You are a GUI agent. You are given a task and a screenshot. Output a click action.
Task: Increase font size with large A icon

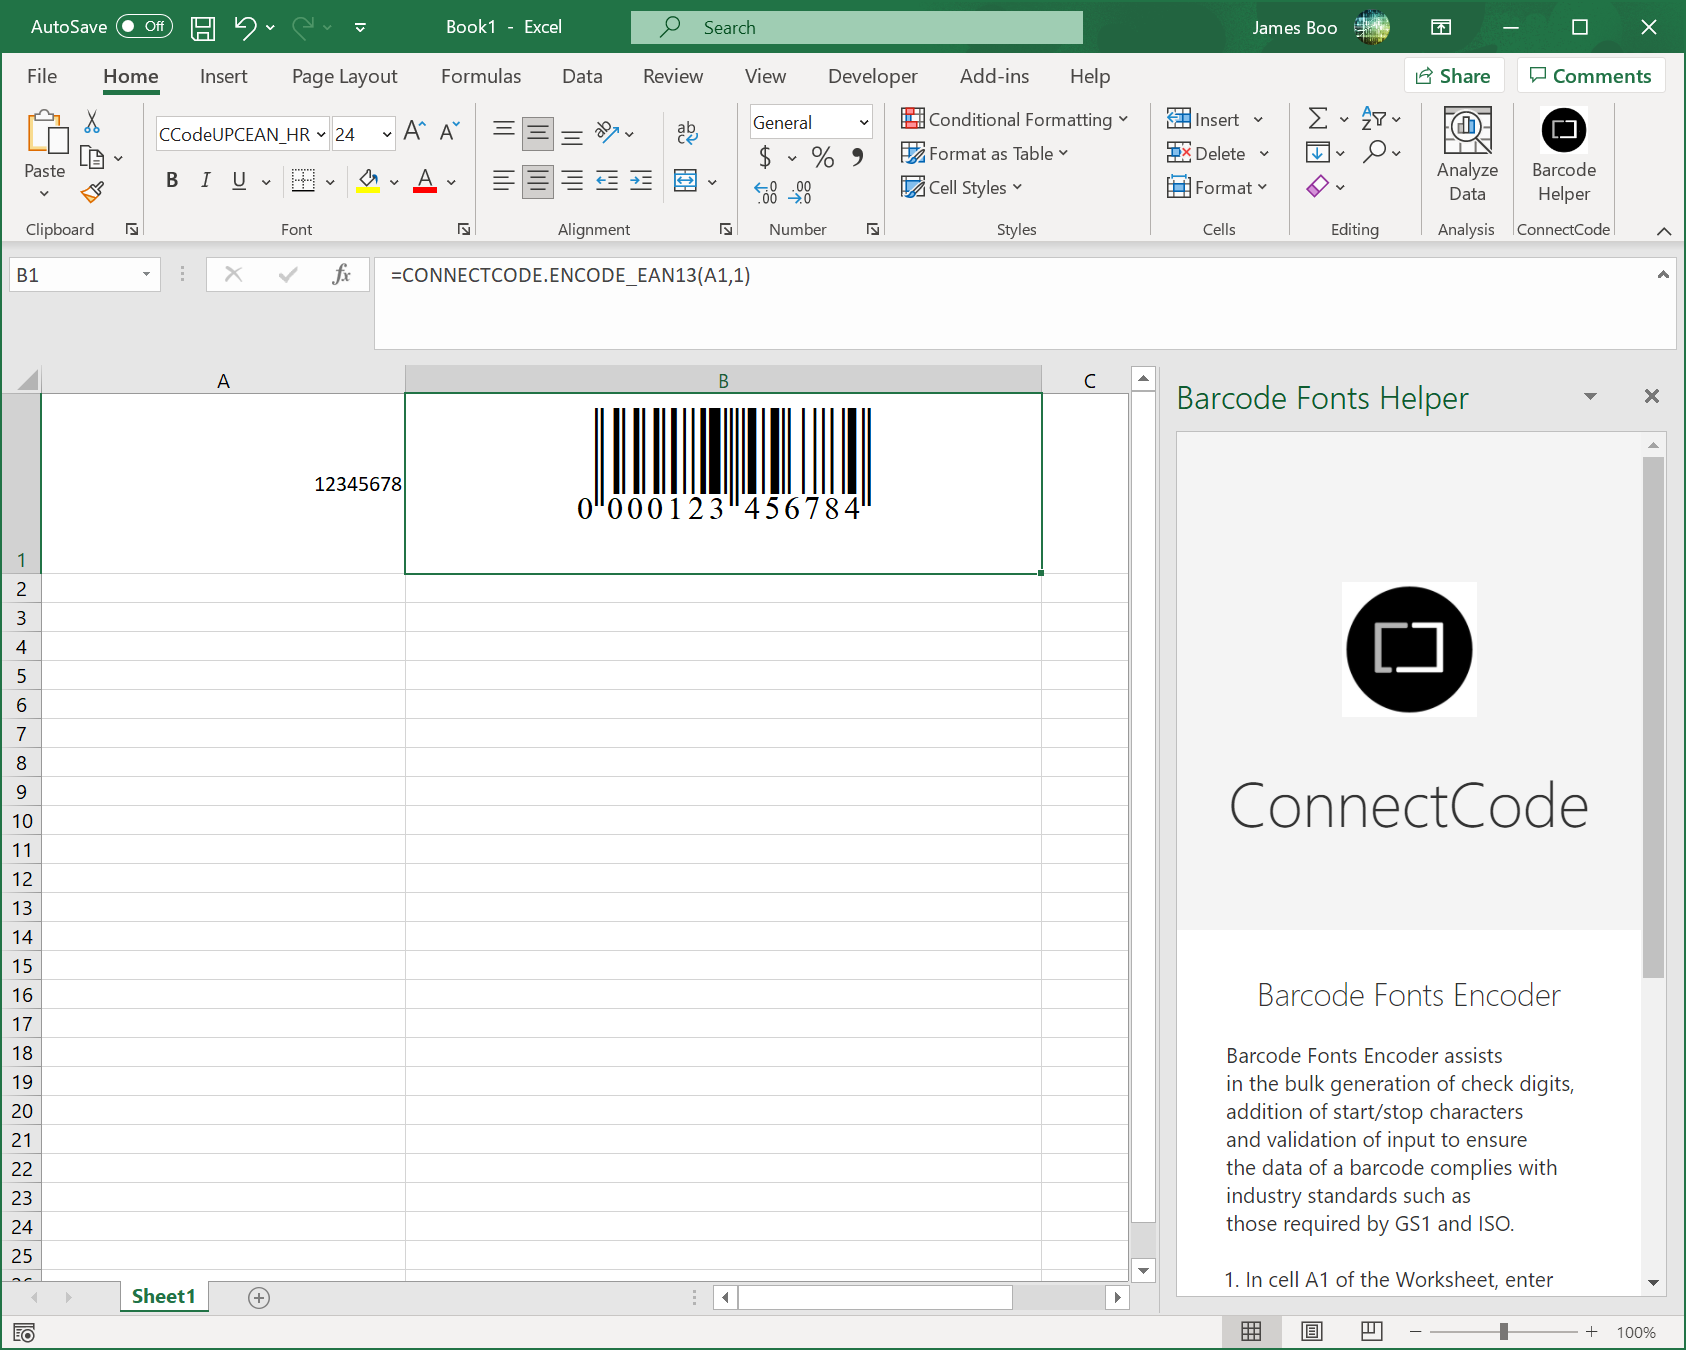[x=414, y=131]
